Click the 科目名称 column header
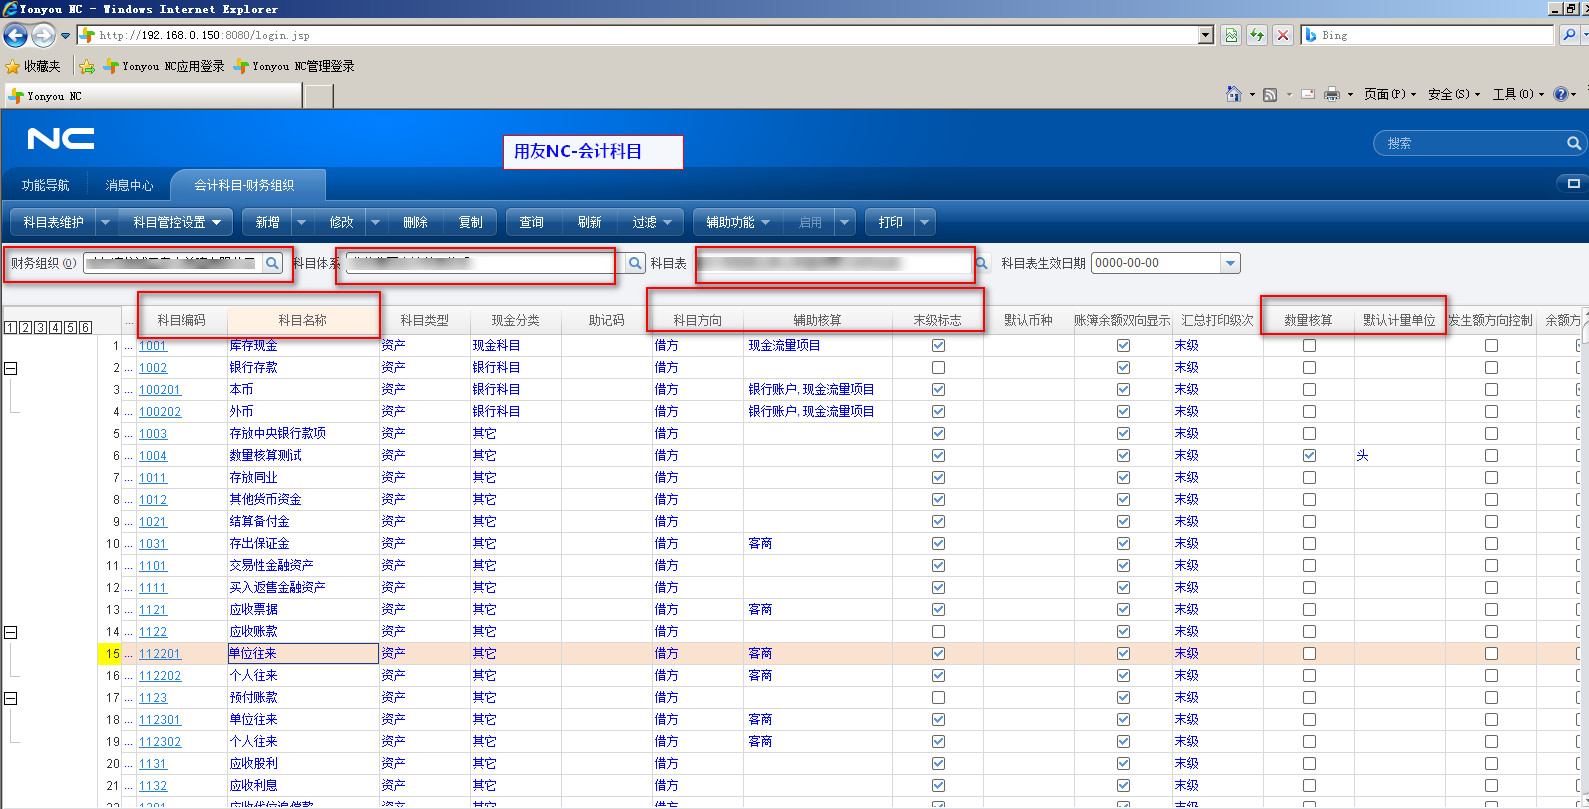This screenshot has width=1589, height=809. tap(302, 320)
